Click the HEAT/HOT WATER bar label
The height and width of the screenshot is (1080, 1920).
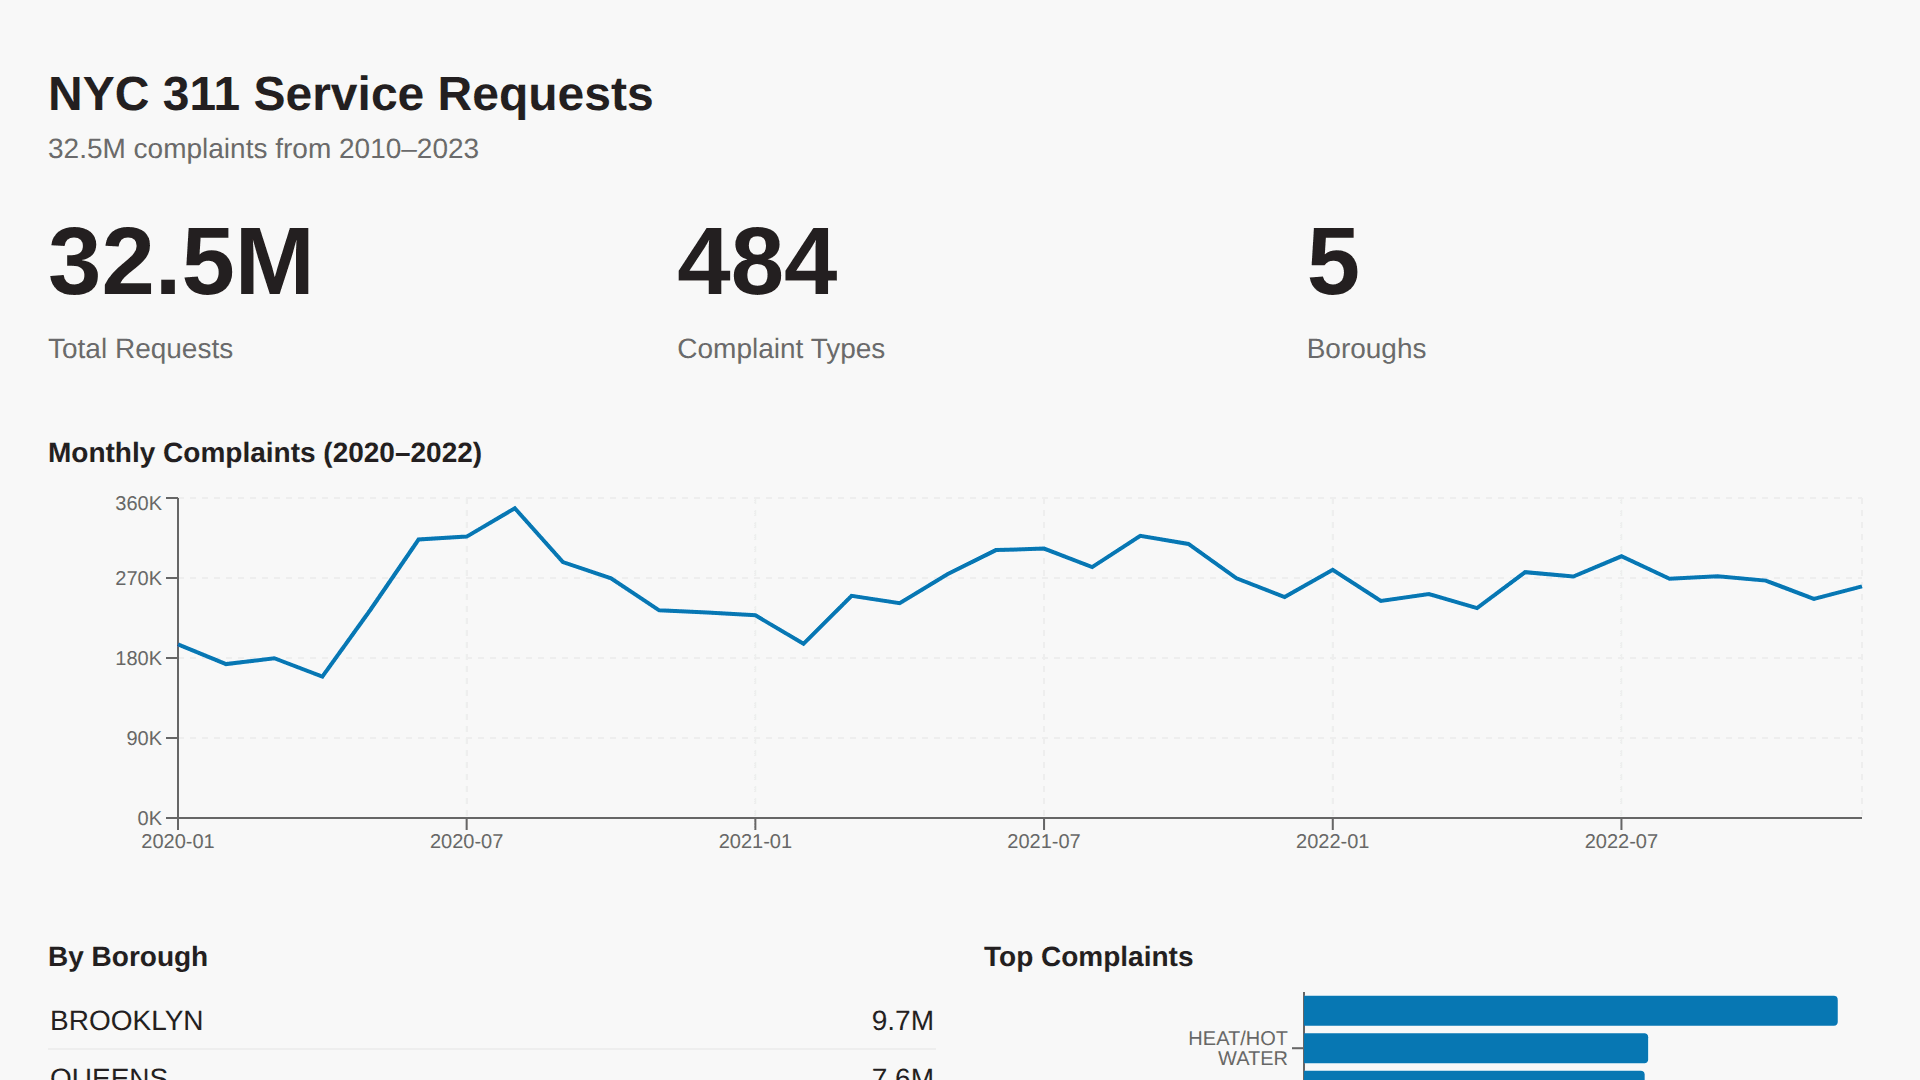tap(1238, 1048)
